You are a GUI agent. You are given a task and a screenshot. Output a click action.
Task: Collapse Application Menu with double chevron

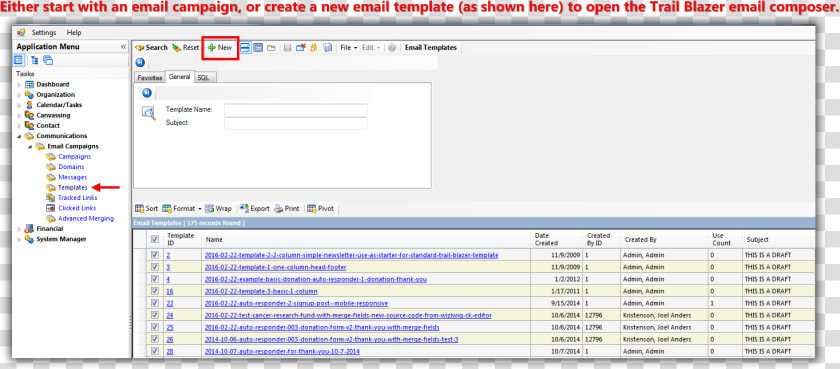pyautogui.click(x=124, y=47)
